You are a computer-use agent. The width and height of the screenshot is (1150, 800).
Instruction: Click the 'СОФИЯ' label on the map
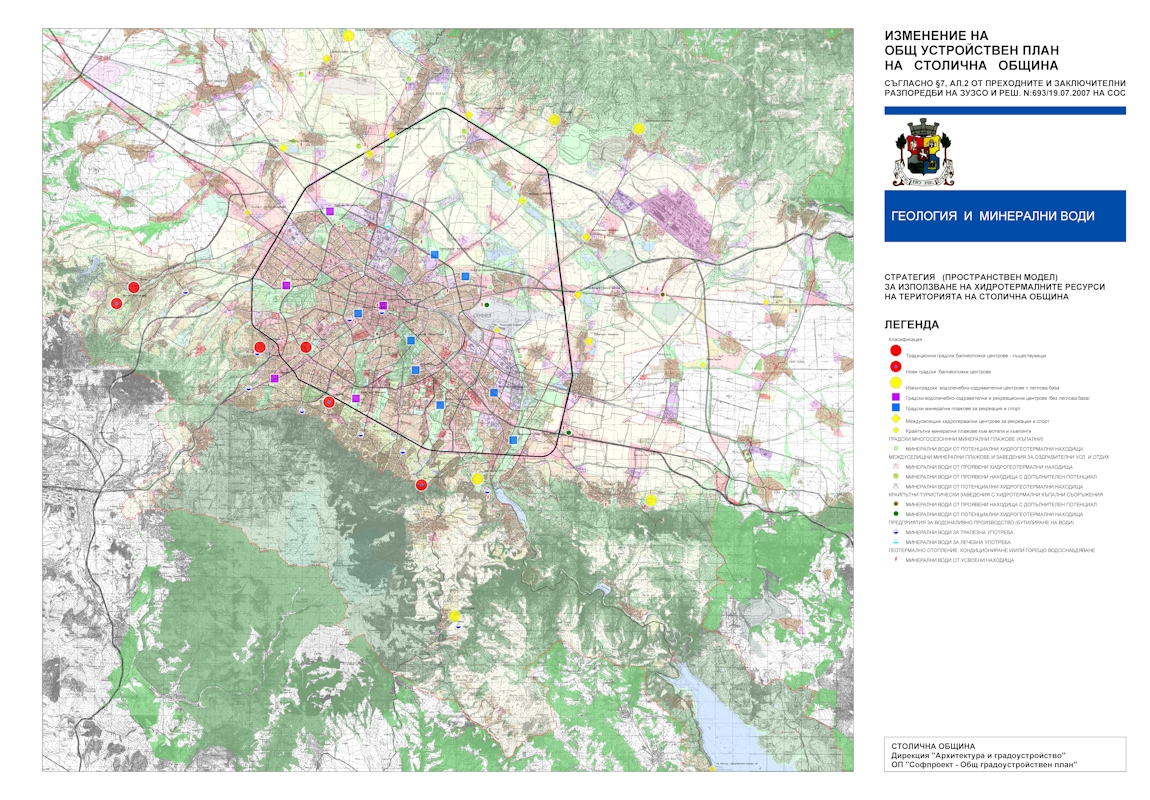coord(480,313)
